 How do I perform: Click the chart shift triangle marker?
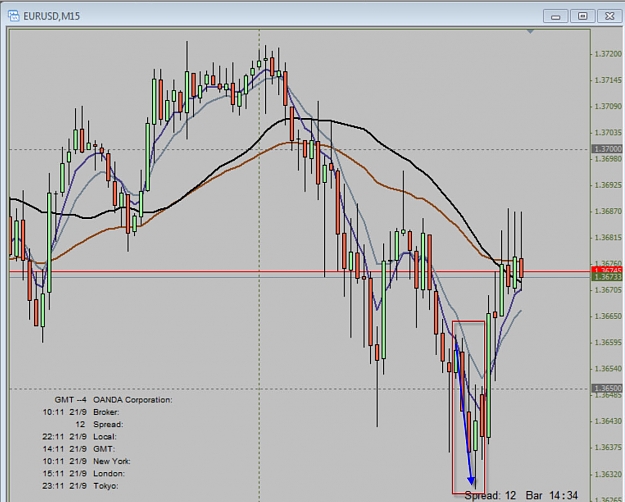[530, 31]
